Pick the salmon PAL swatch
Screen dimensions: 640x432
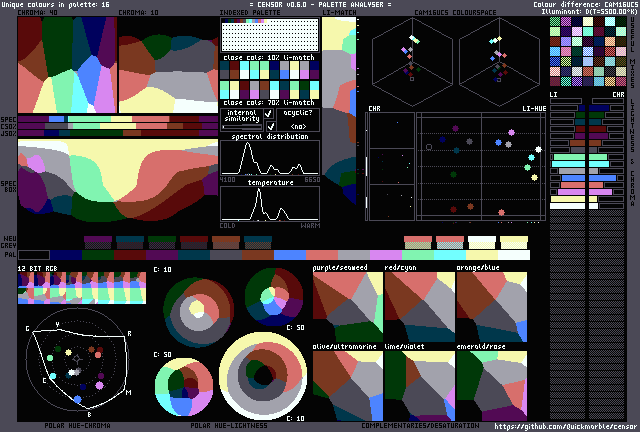(322, 255)
